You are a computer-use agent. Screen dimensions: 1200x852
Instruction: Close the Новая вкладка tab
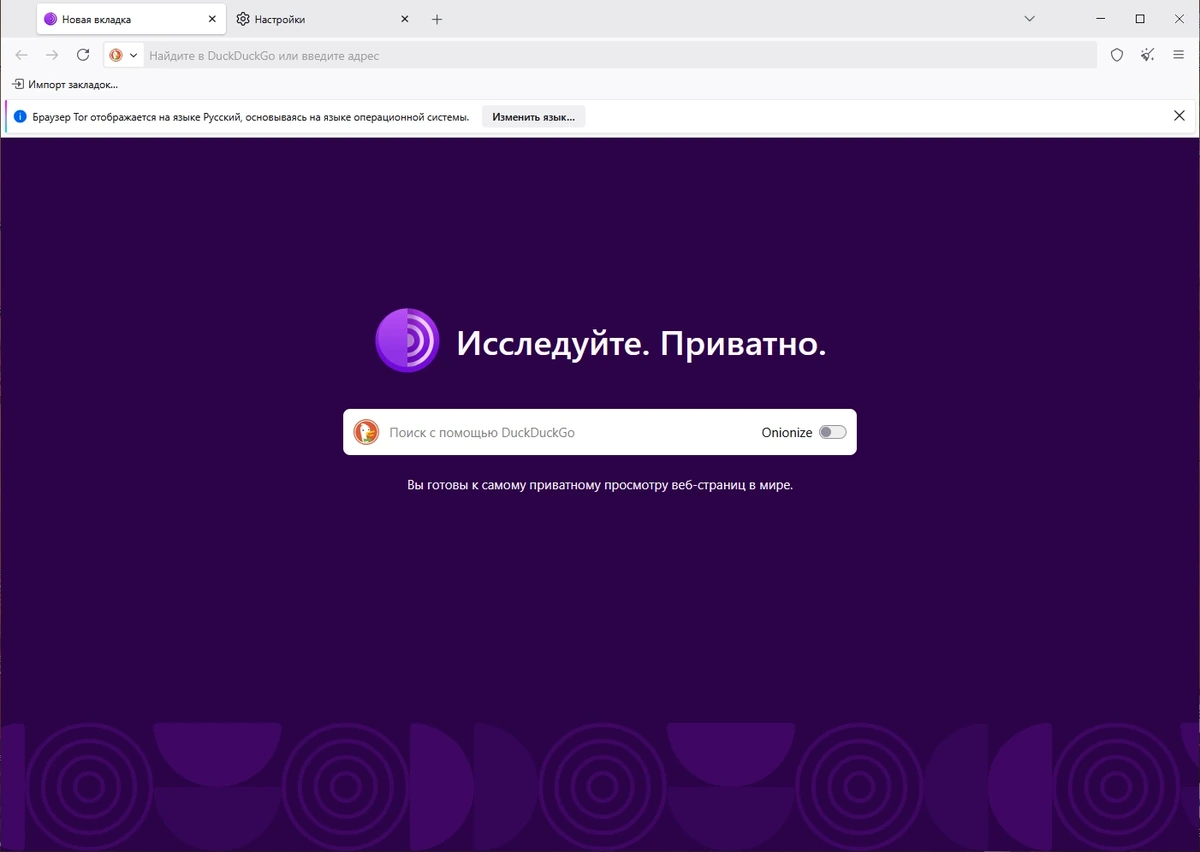212,19
